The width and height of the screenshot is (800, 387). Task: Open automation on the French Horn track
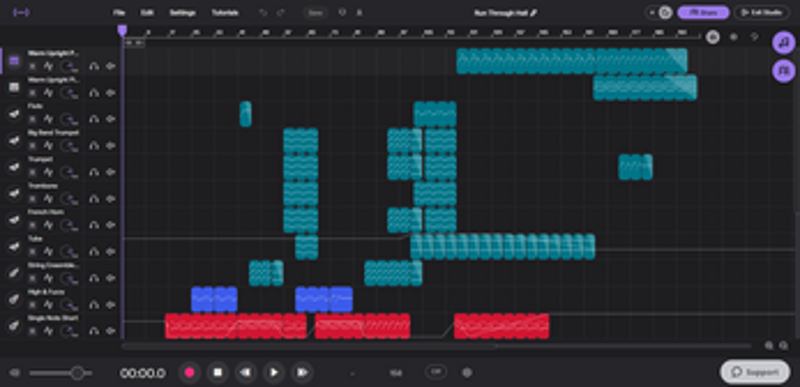(x=48, y=225)
